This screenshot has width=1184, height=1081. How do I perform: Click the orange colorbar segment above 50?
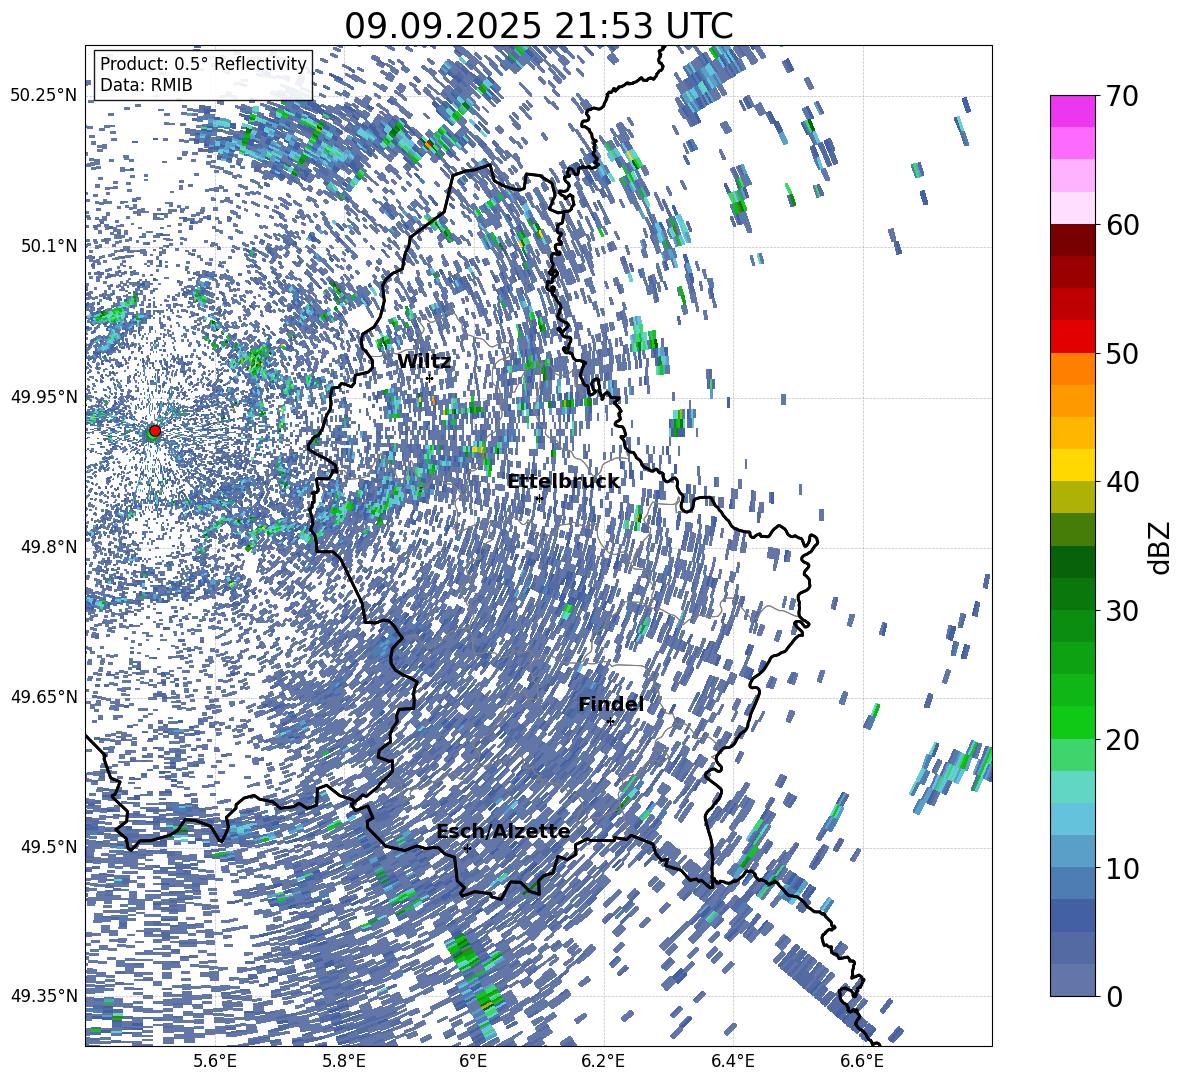click(x=1073, y=369)
